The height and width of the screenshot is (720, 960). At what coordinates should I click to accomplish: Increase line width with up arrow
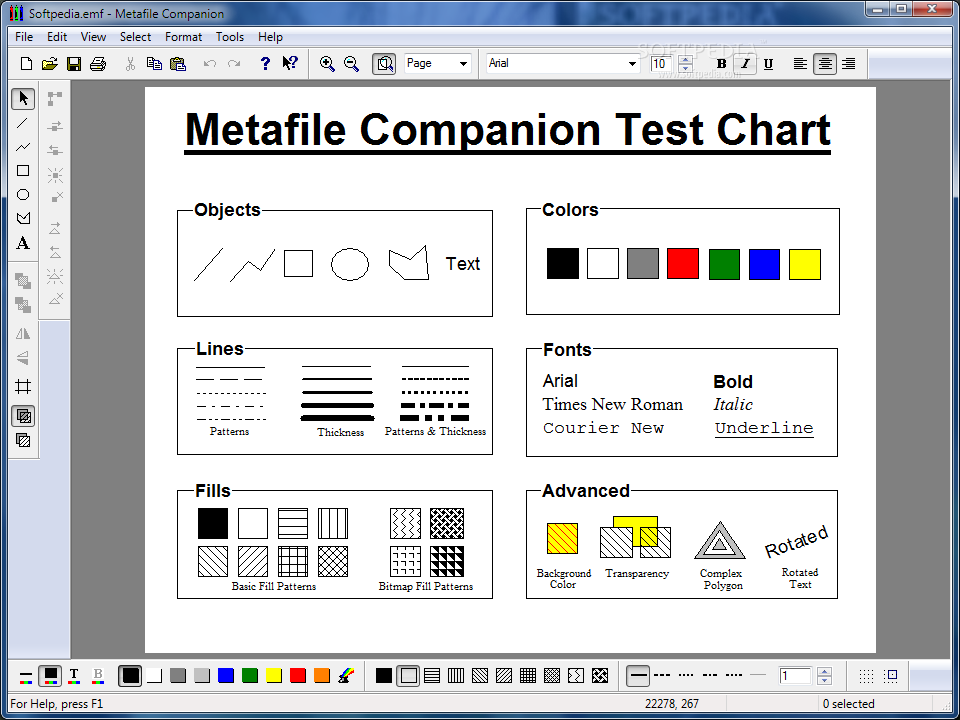(825, 671)
